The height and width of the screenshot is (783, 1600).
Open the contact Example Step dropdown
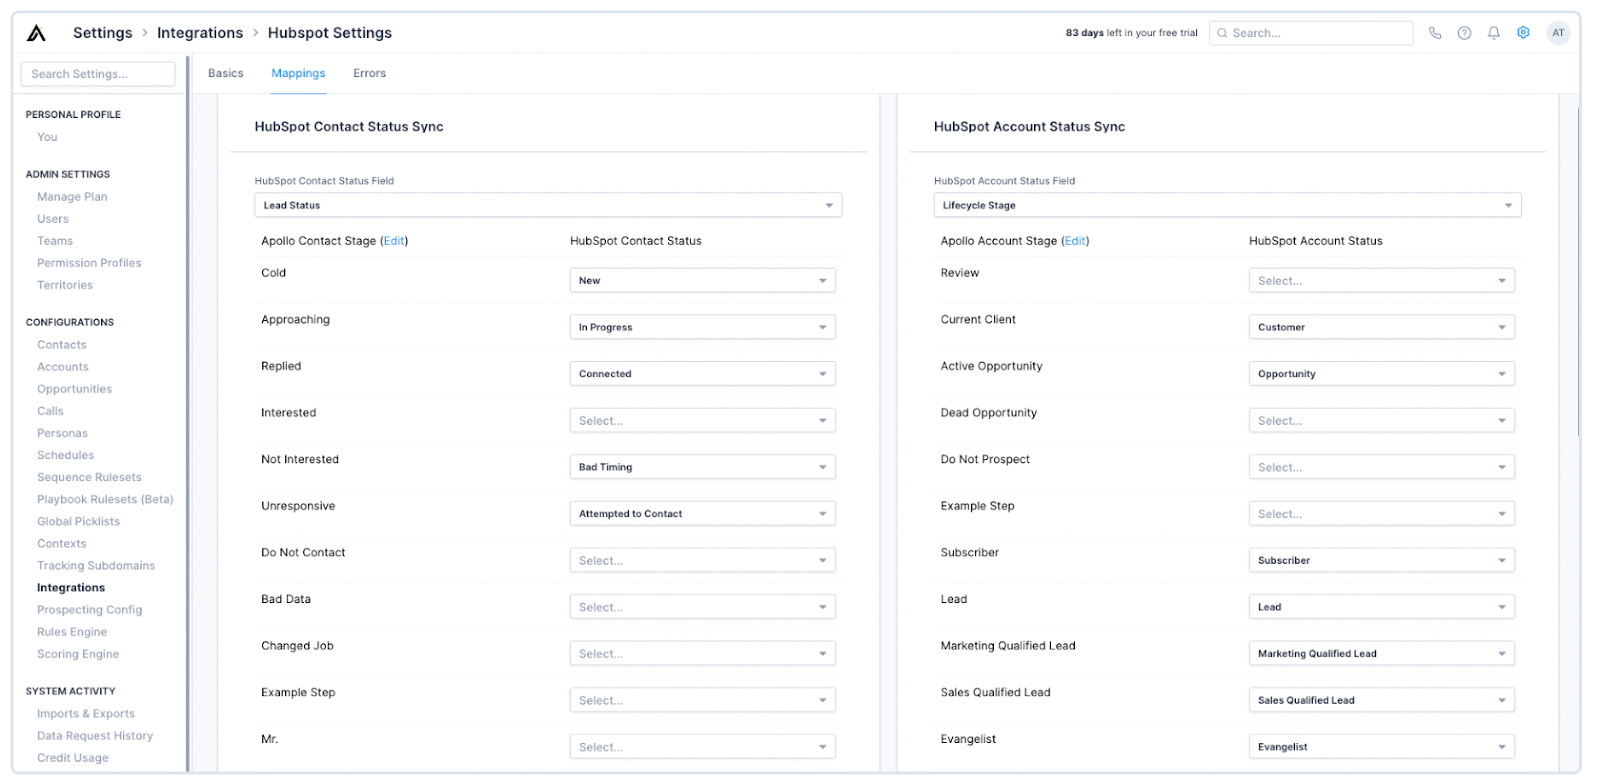tap(702, 700)
